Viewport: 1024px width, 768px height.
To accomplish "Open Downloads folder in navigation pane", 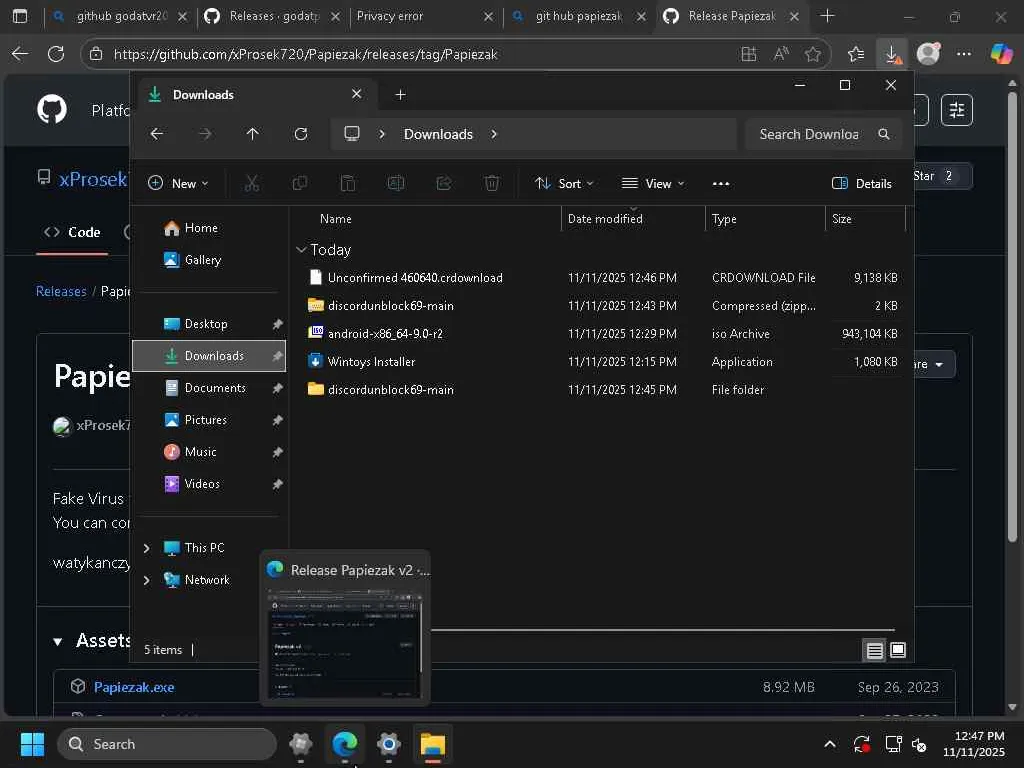I will click(209, 356).
